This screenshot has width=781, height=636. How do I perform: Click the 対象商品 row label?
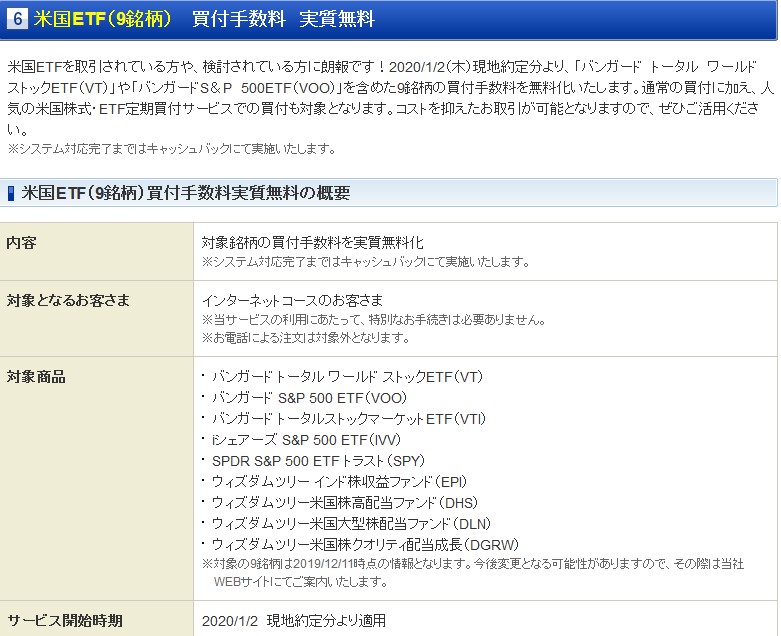tap(36, 377)
